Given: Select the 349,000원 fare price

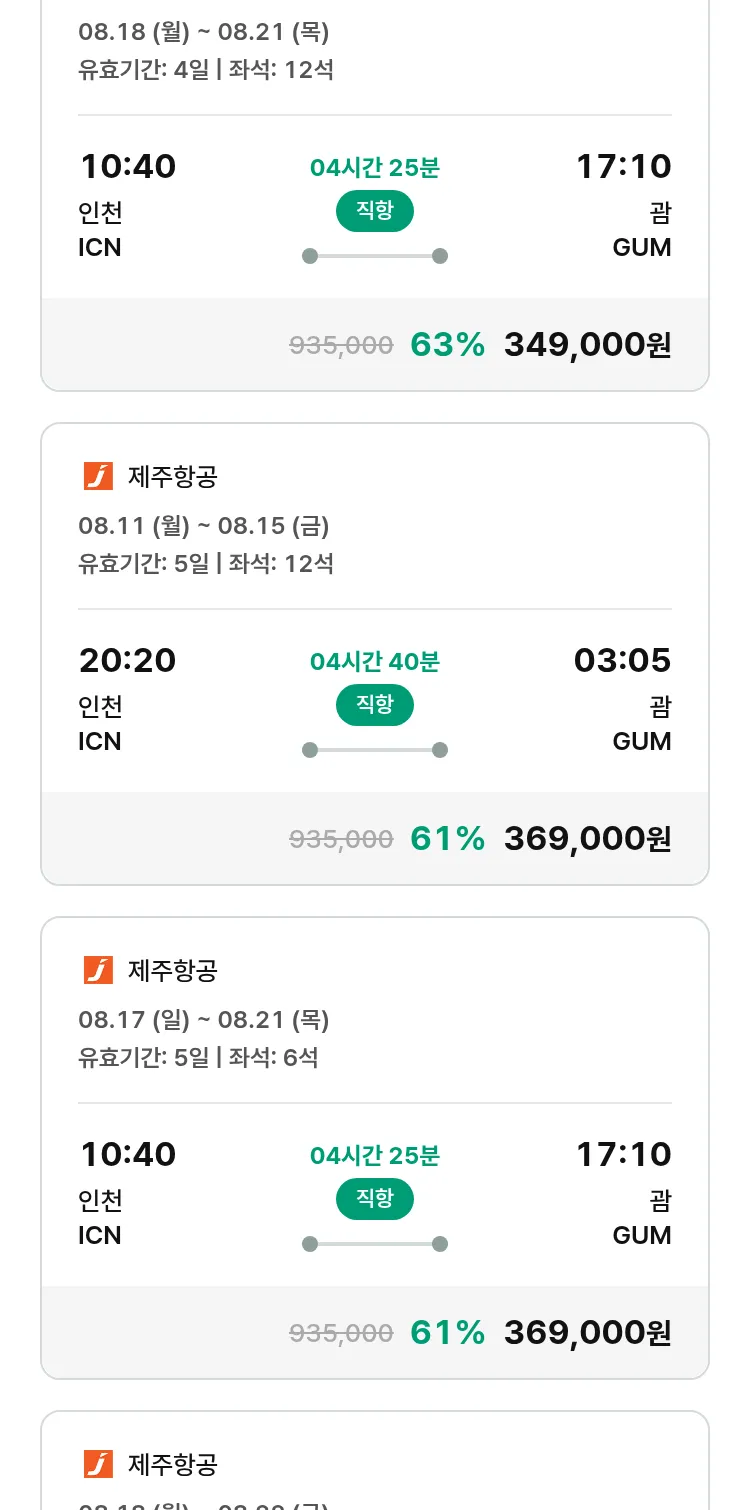Looking at the screenshot, I should [587, 345].
